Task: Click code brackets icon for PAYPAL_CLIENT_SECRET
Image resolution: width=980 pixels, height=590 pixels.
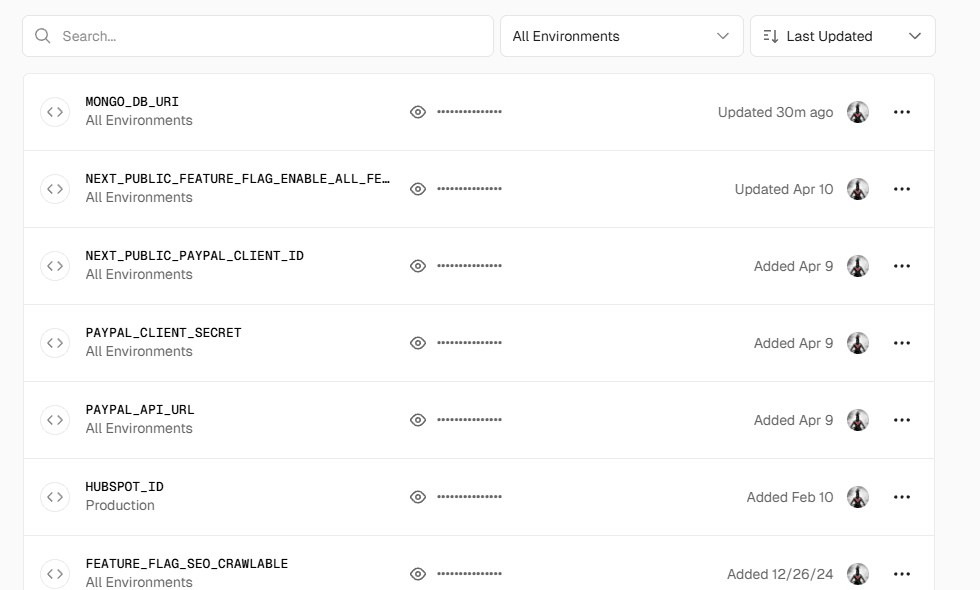Action: 55,343
